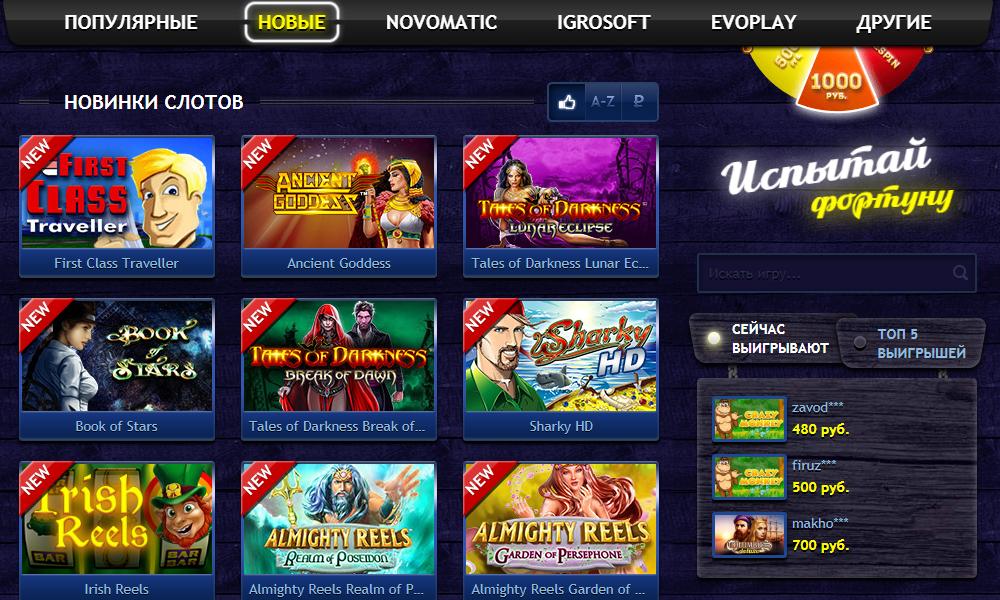Click the search magnifier icon
The height and width of the screenshot is (600, 1000).
(960, 273)
